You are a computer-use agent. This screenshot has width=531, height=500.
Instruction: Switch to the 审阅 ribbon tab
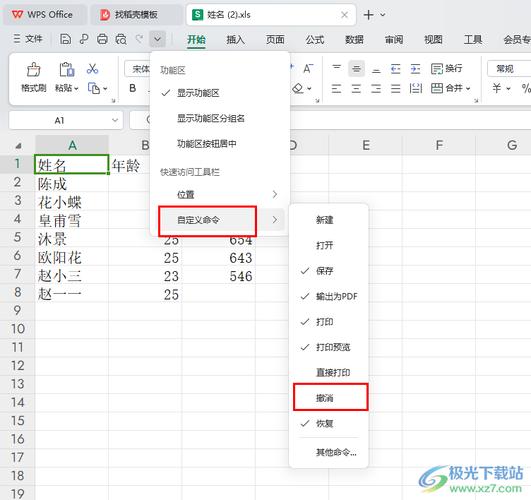coord(394,40)
